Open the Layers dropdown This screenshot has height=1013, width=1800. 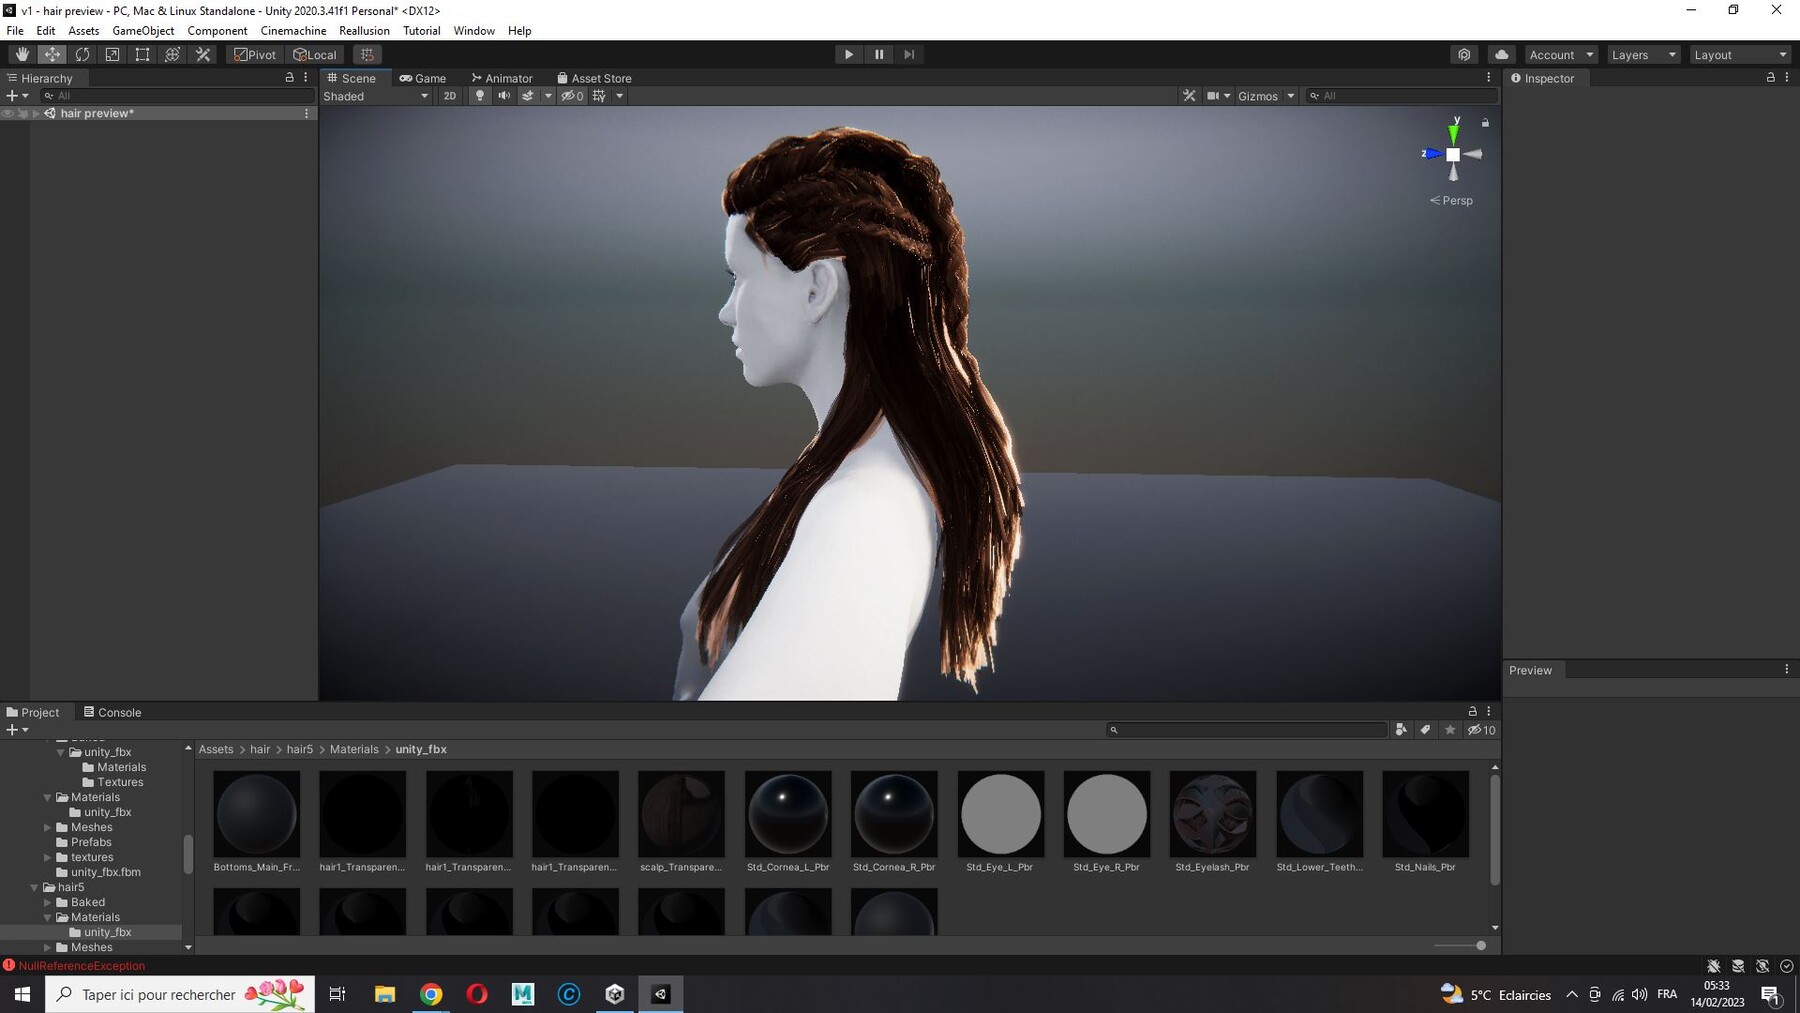(x=1643, y=55)
